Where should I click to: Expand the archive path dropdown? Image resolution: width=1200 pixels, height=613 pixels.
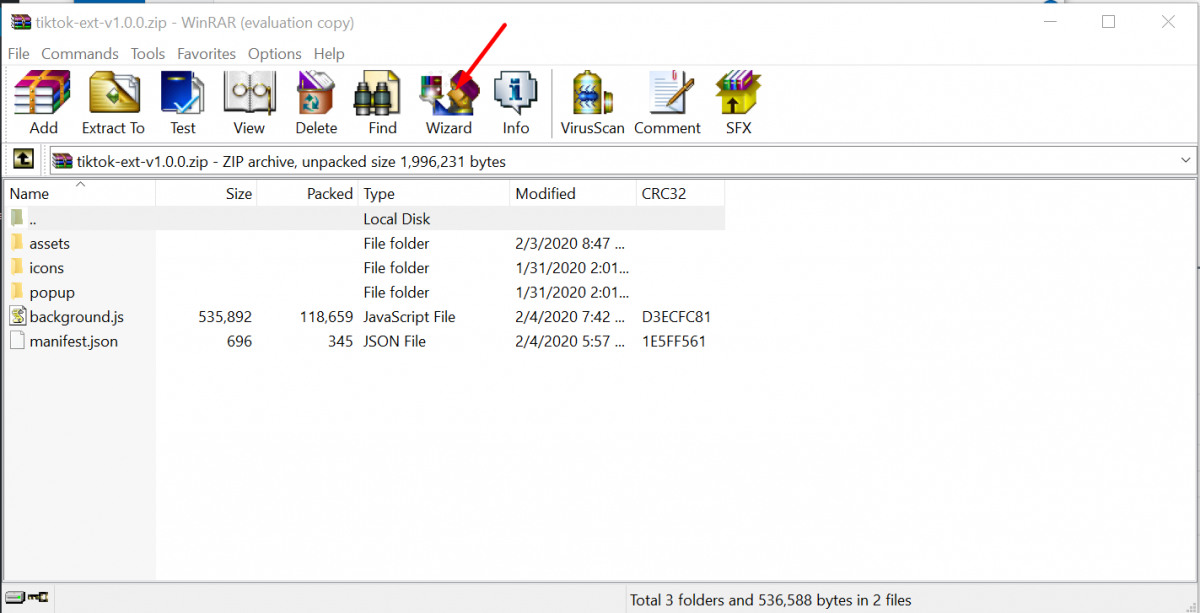tap(1186, 160)
